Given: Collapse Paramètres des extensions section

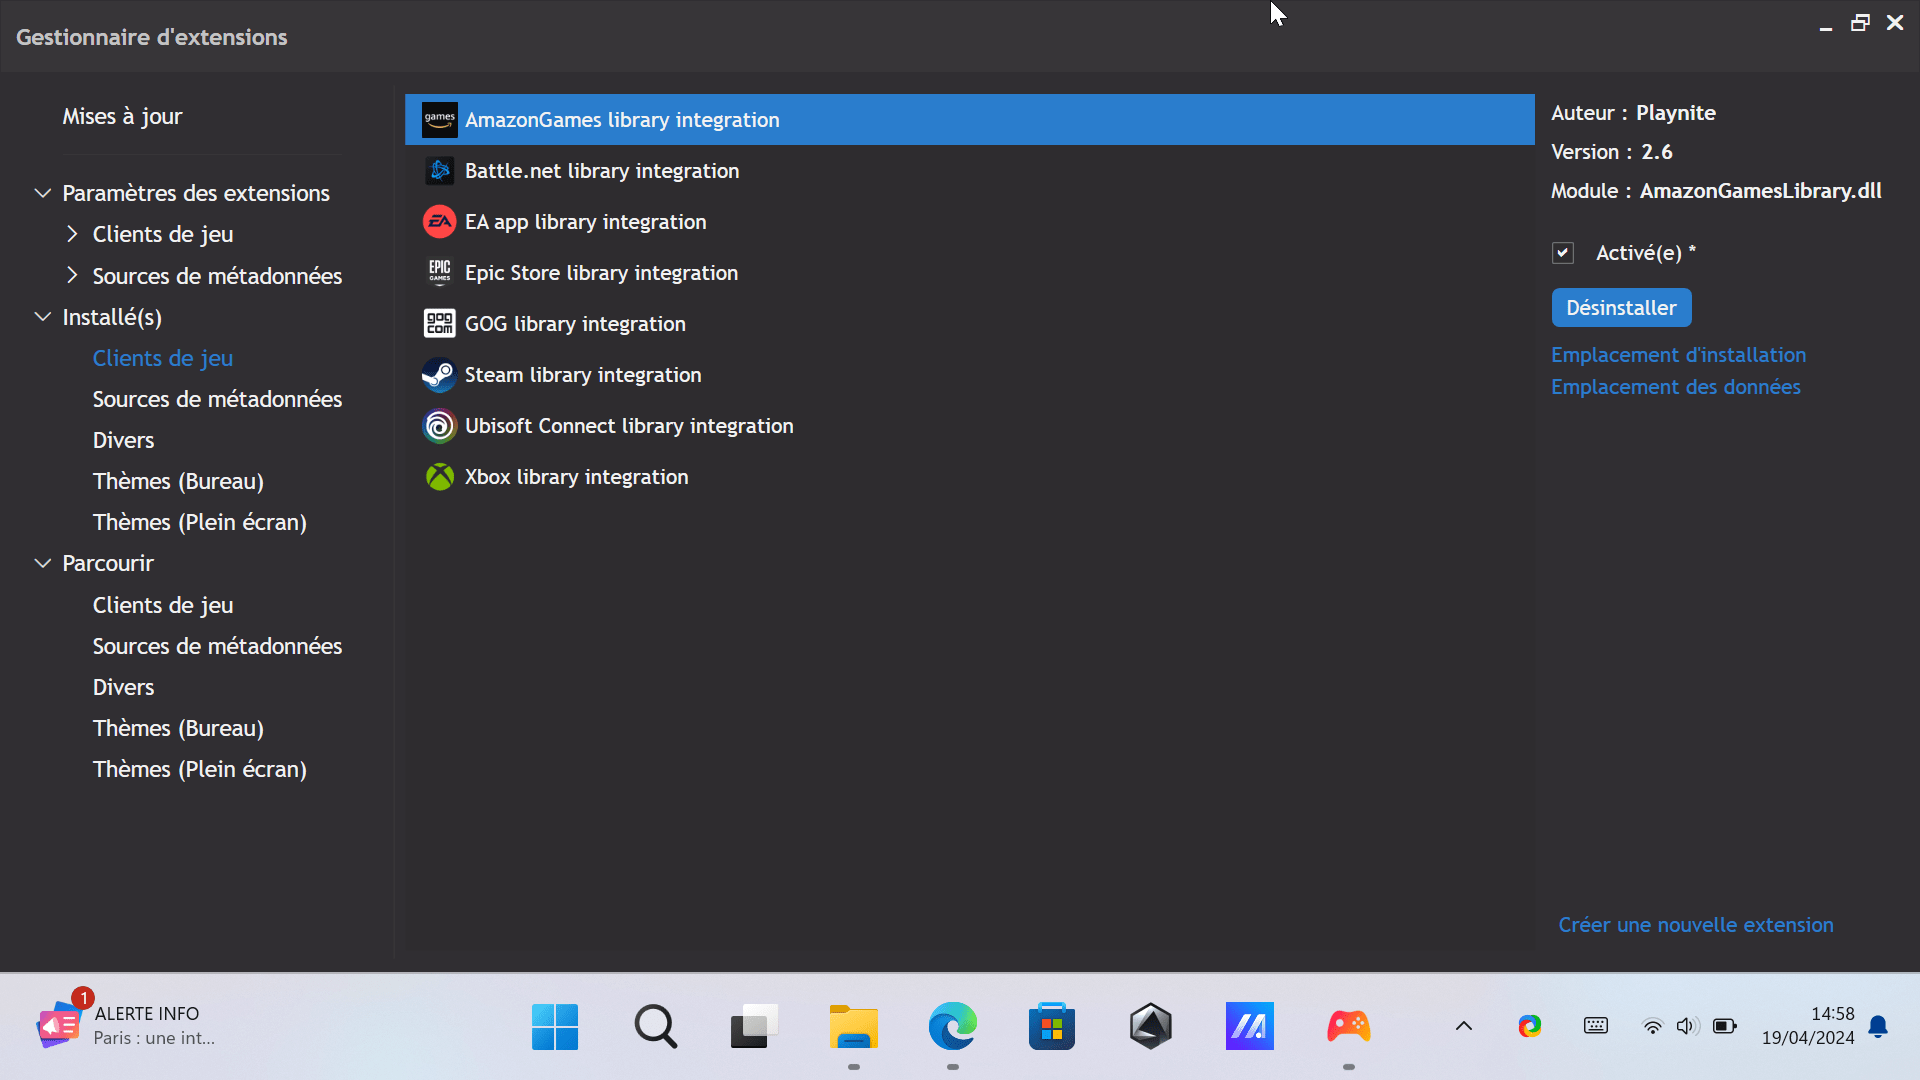Looking at the screenshot, I should (x=43, y=193).
